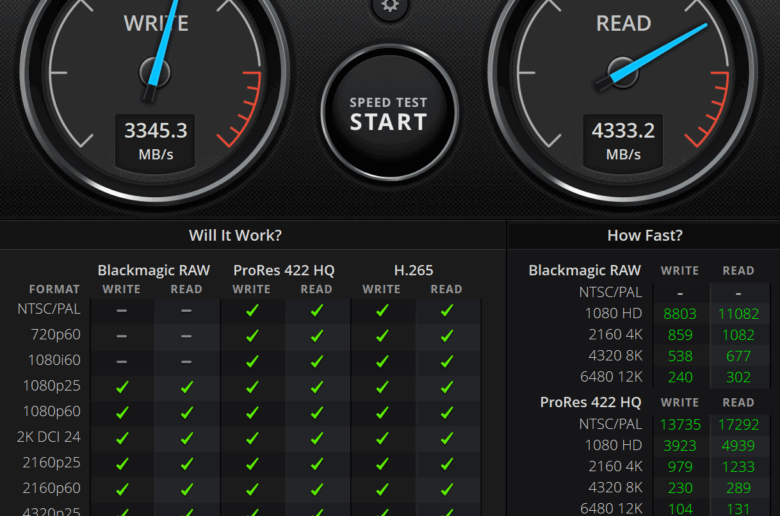Click H.265 write checkmark in 720p60 row
This screenshot has width=780, height=516.
tap(382, 336)
